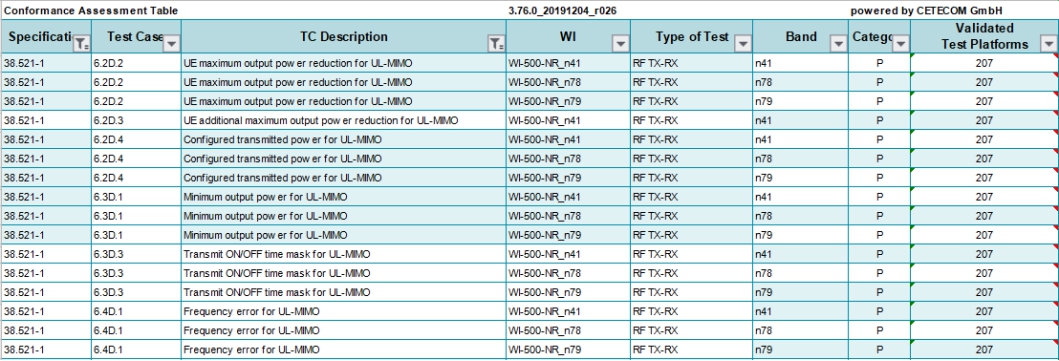Expand the Test Case filter dropdown
This screenshot has height=361, width=1059.
point(172,44)
